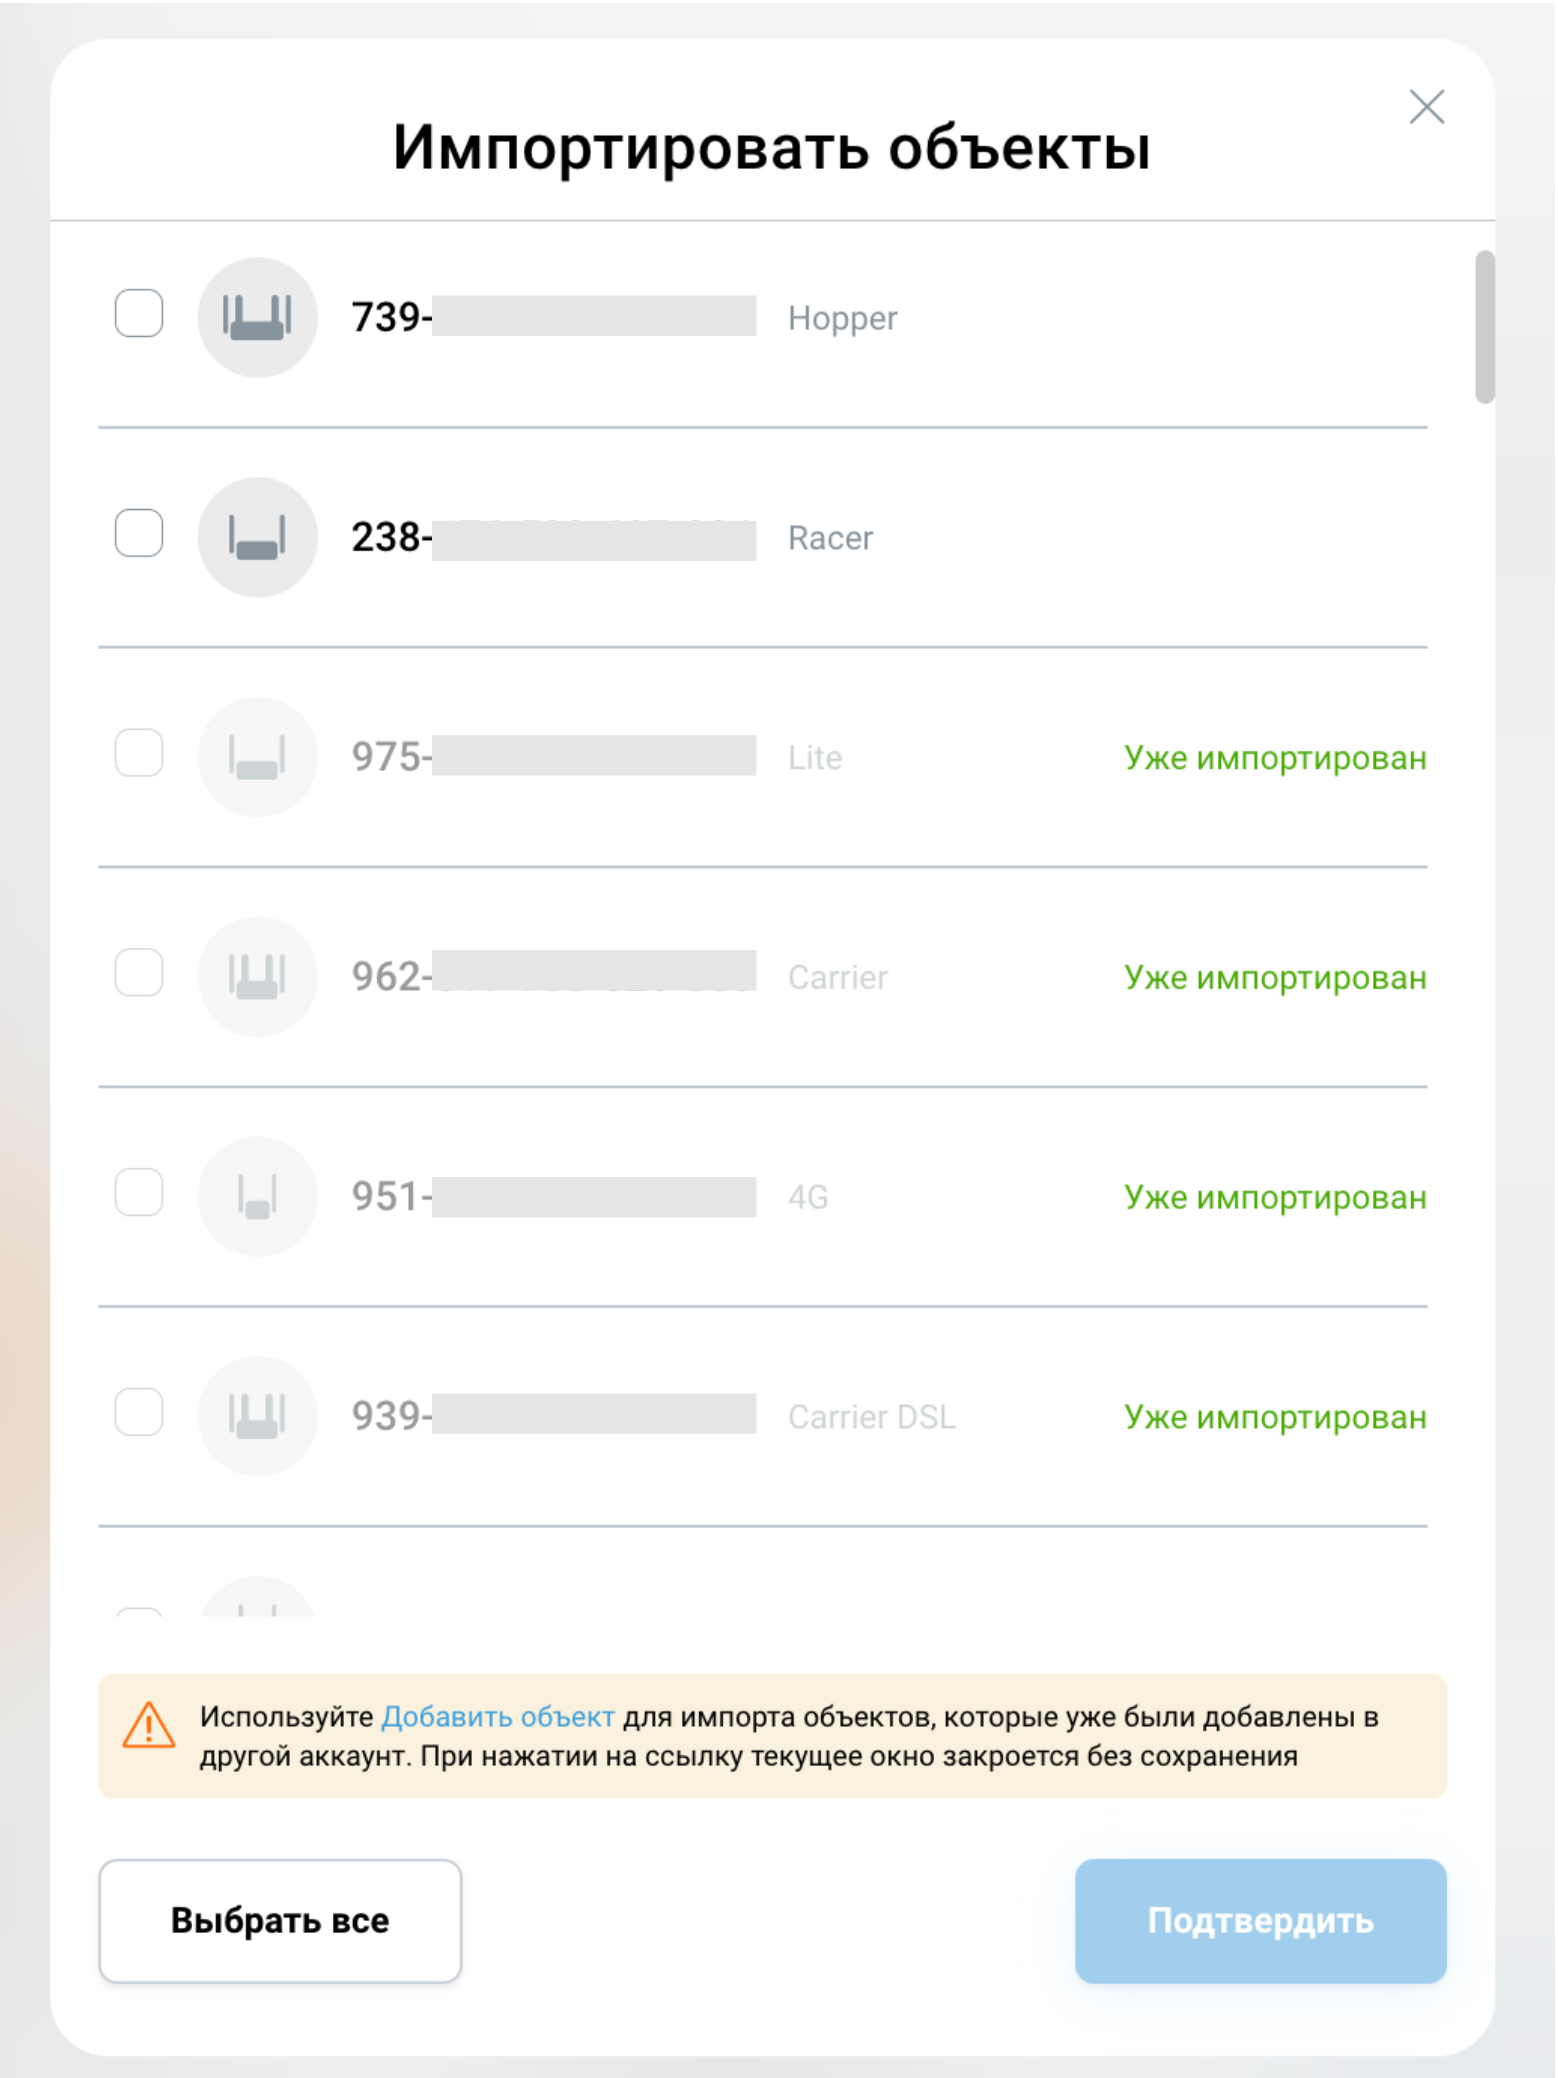Click the Carrier DSL router icon
1558x2078 pixels.
pyautogui.click(x=257, y=1416)
